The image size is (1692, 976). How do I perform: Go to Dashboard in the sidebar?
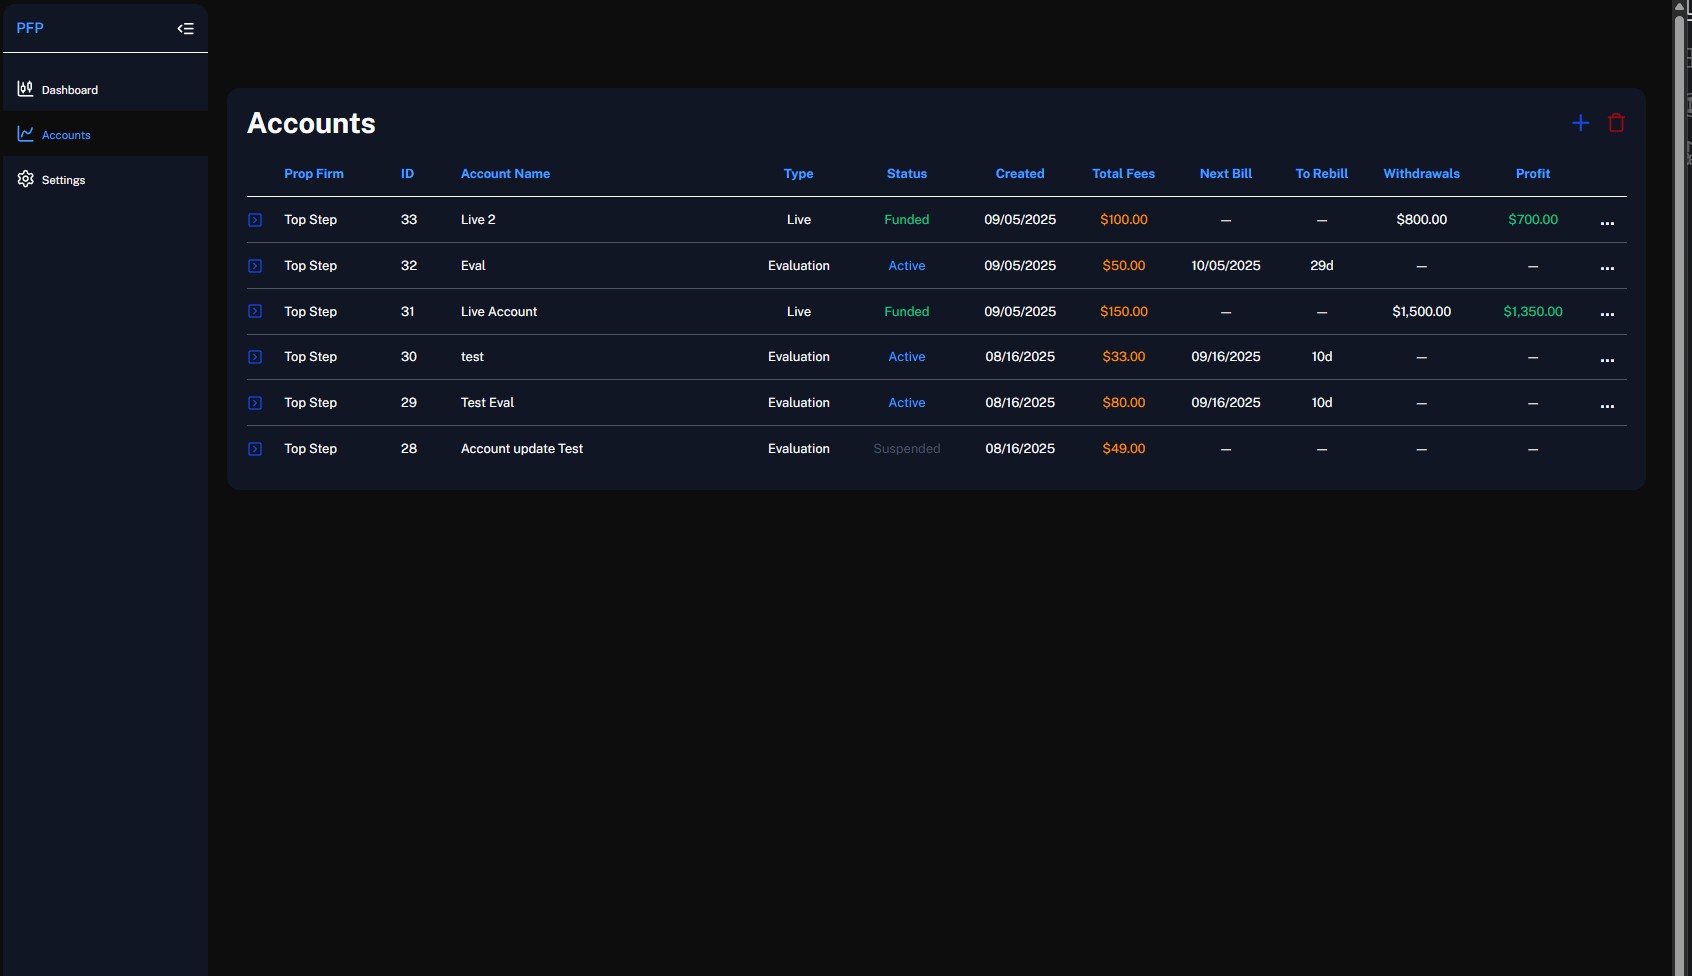point(69,90)
